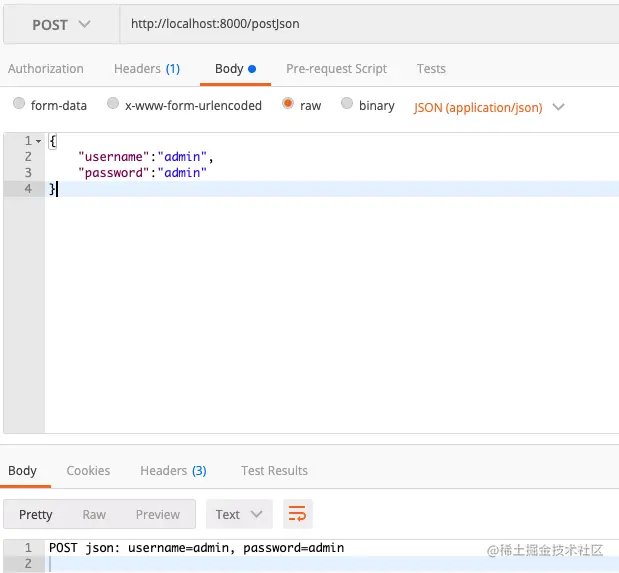This screenshot has height=573, width=619.
Task: Place cursor after the closing brace line 4
Action: pos(57,189)
